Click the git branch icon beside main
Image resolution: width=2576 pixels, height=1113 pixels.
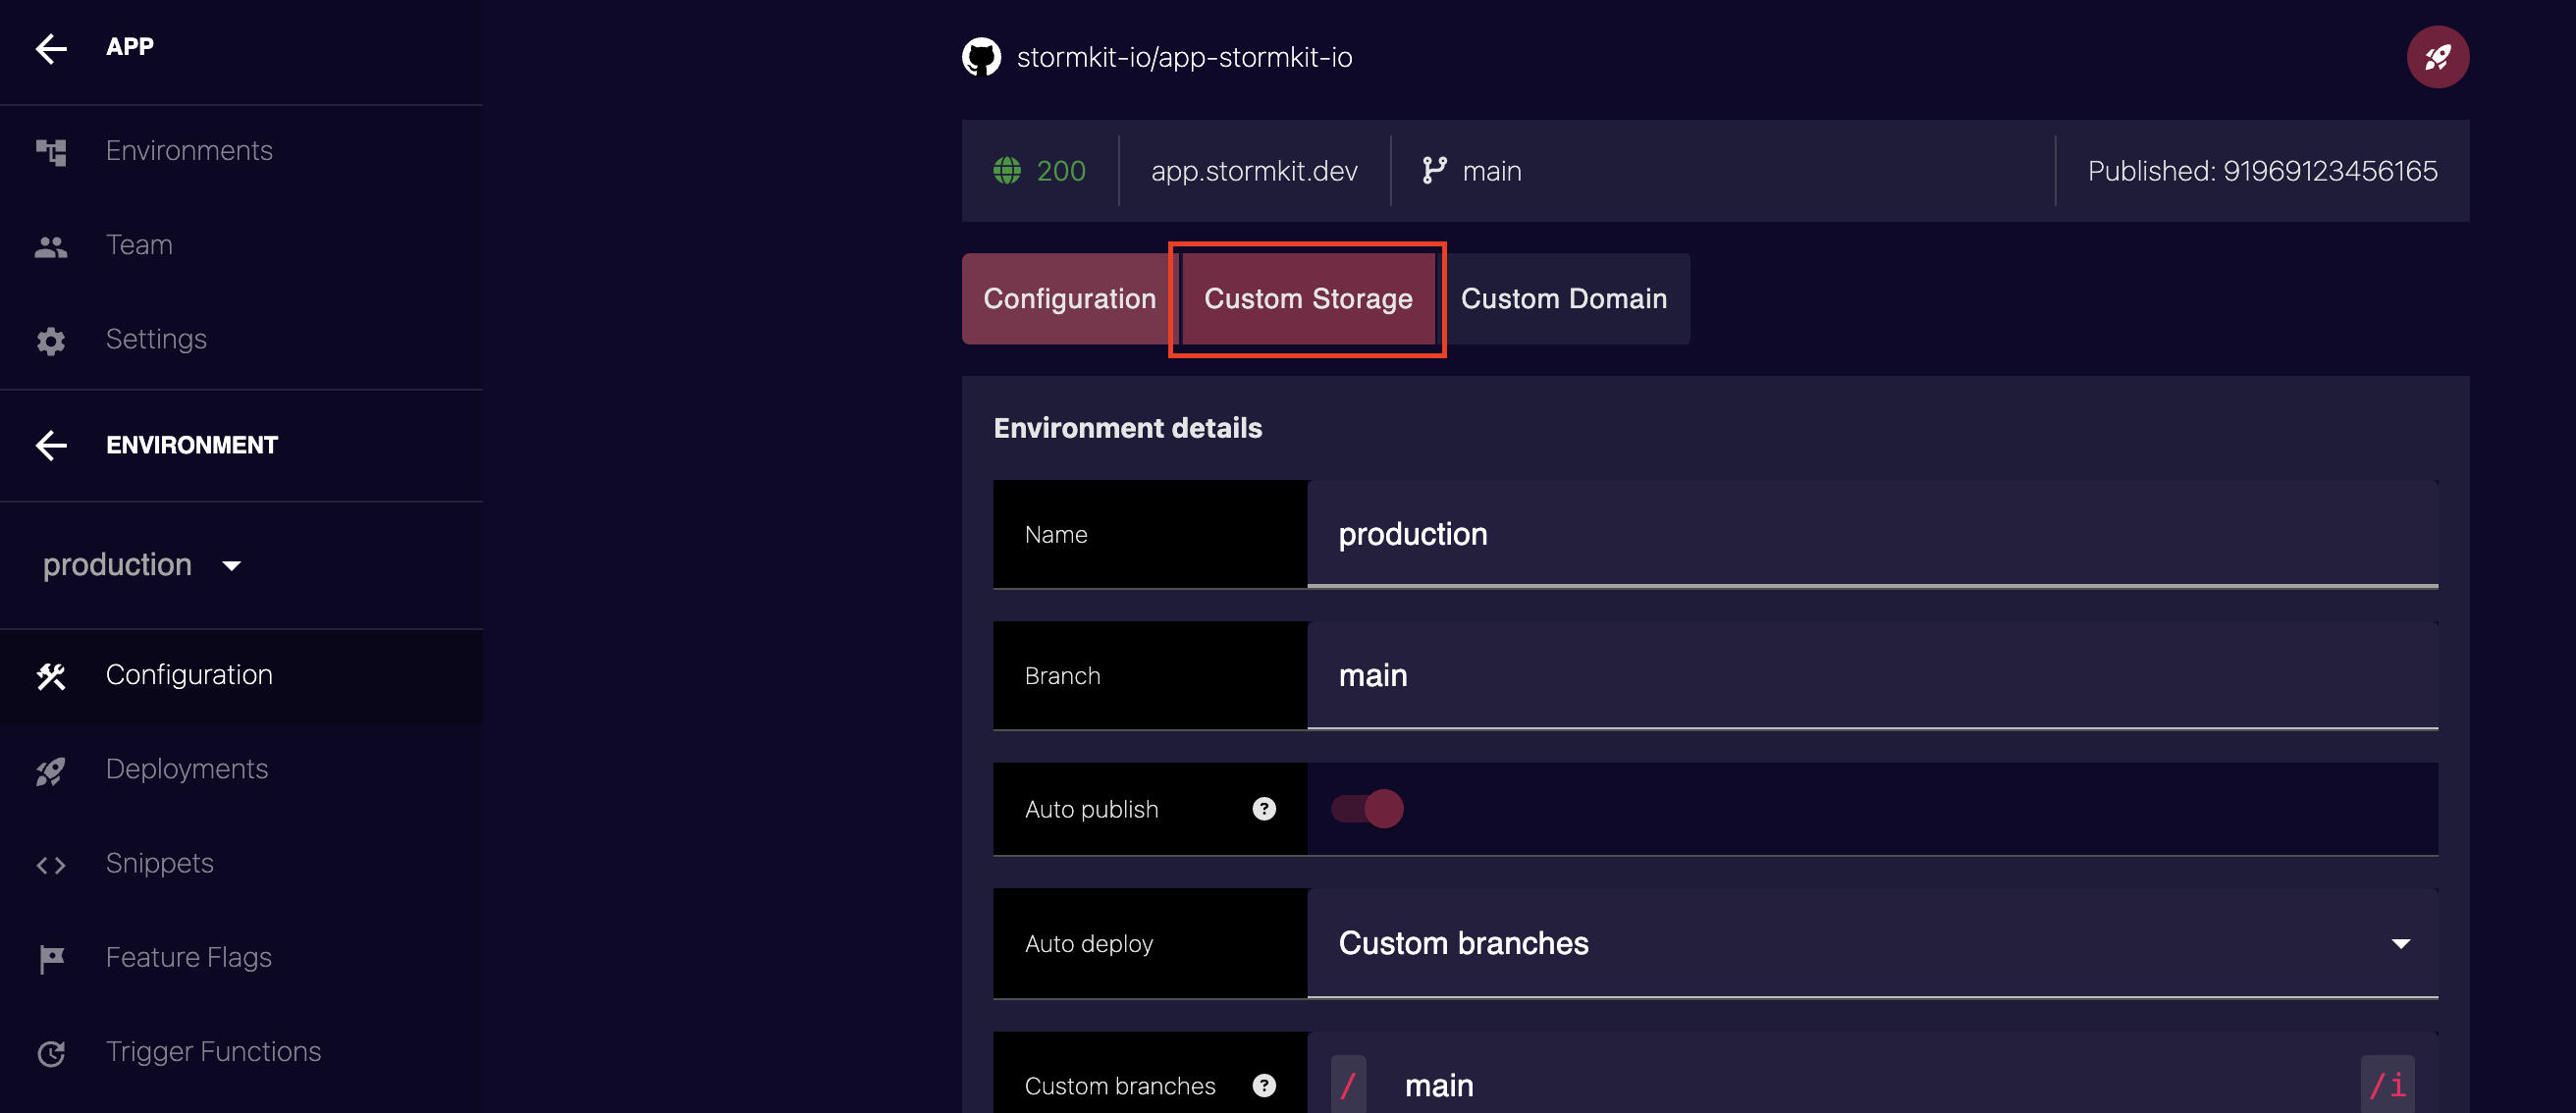1434,171
